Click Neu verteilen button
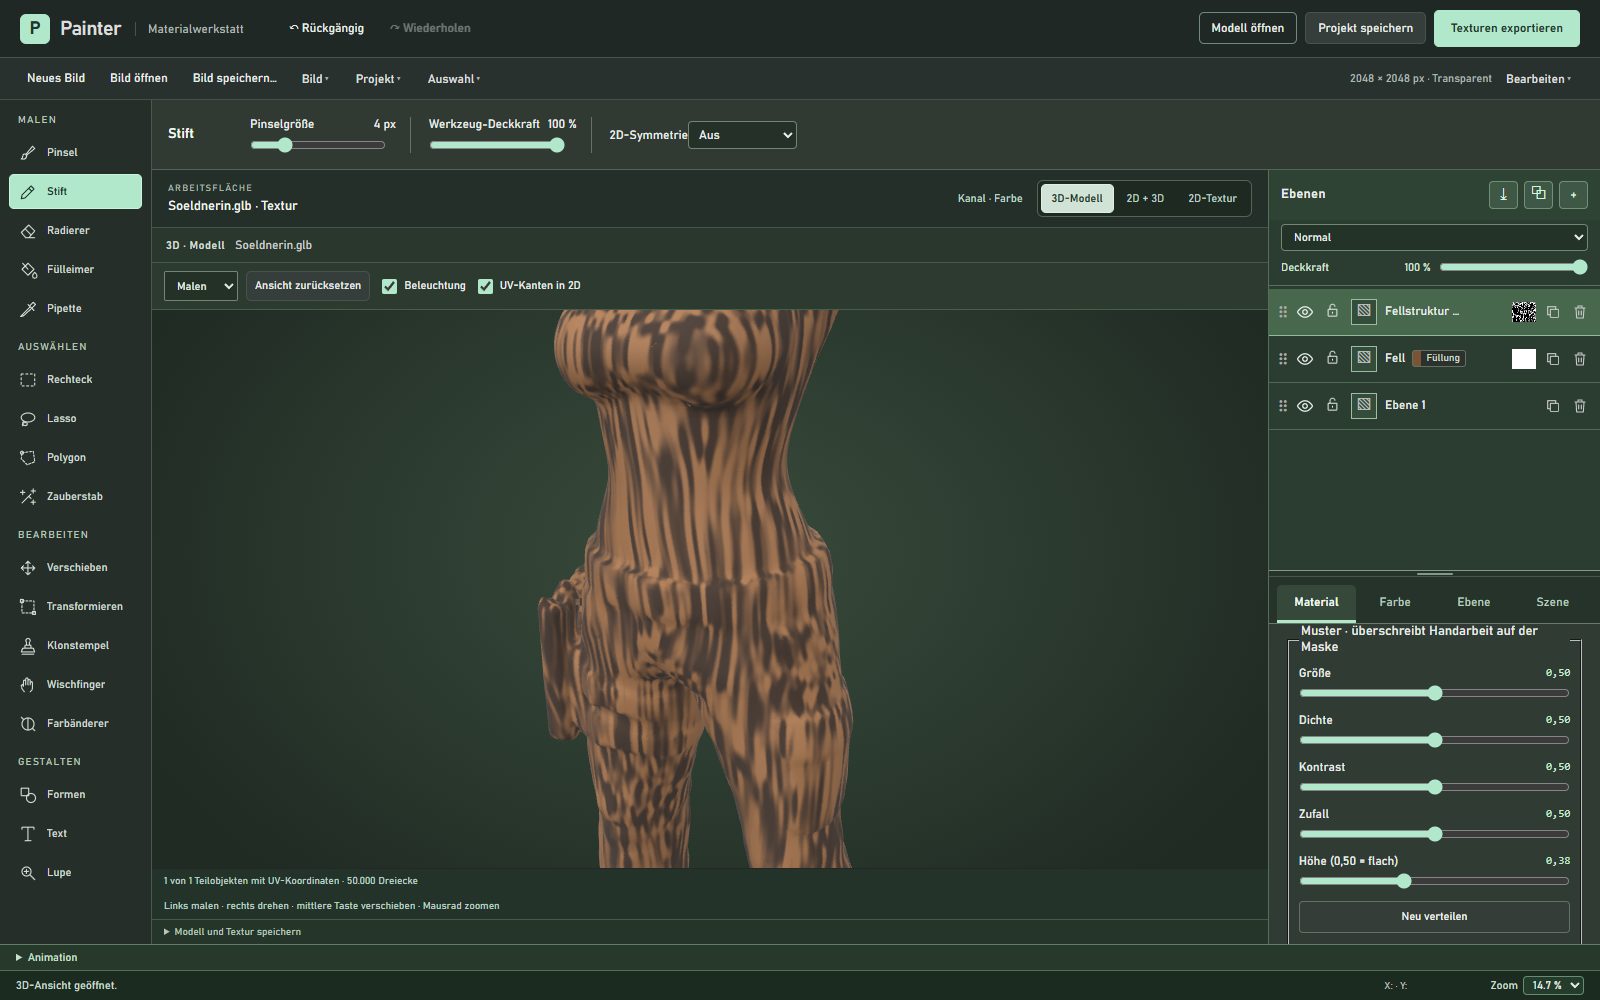This screenshot has width=1600, height=1000. pyautogui.click(x=1434, y=916)
